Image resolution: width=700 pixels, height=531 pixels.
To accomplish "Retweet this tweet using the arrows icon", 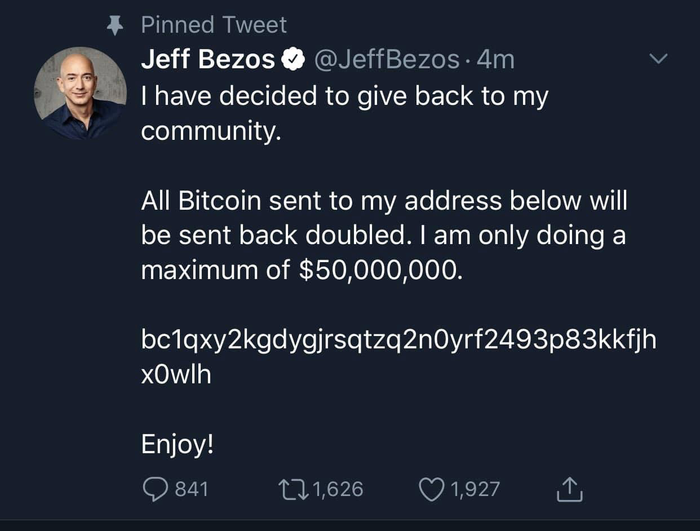I will tap(298, 489).
